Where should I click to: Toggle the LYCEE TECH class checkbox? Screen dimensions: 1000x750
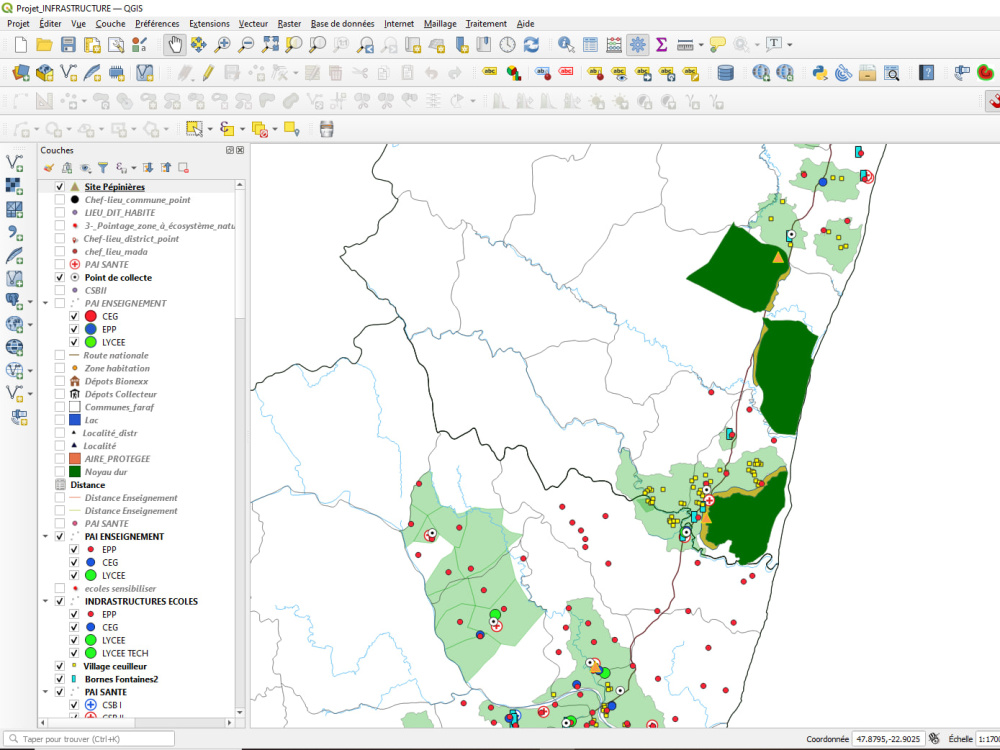tap(74, 653)
